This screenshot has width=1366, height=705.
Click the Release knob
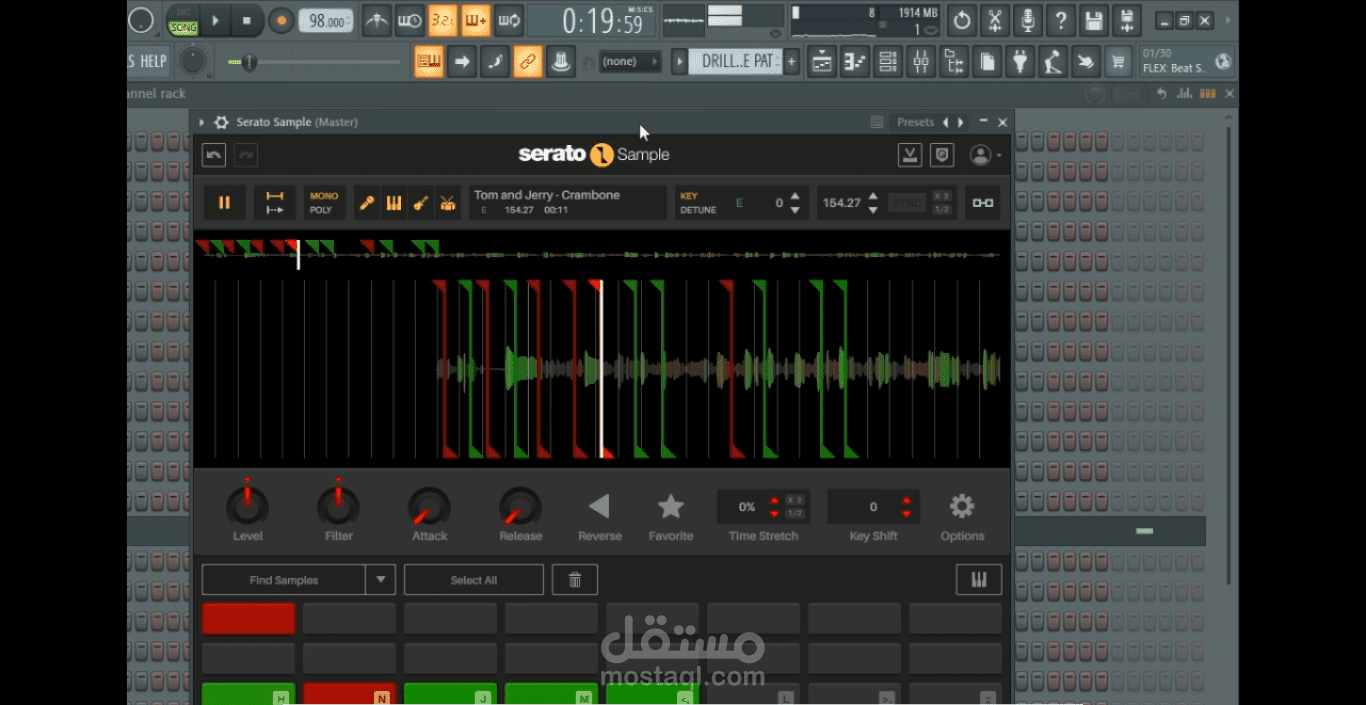520,507
